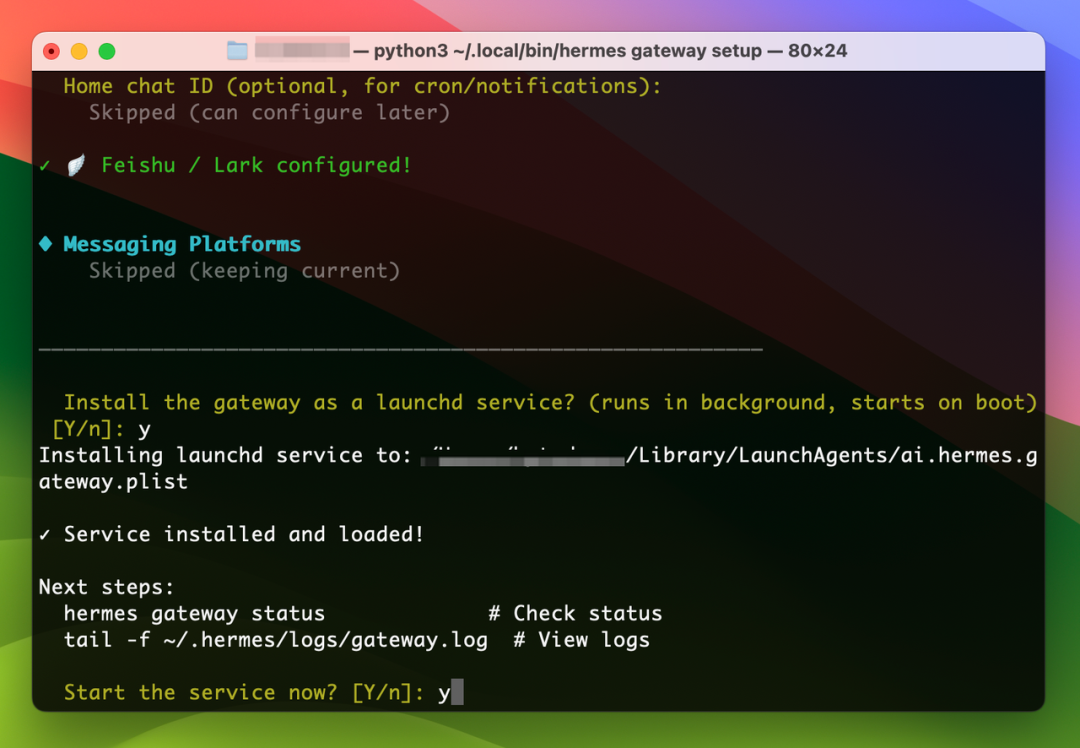1080x748 pixels.
Task: Click 'Skipped (keeping current)' text
Action: 245,271
